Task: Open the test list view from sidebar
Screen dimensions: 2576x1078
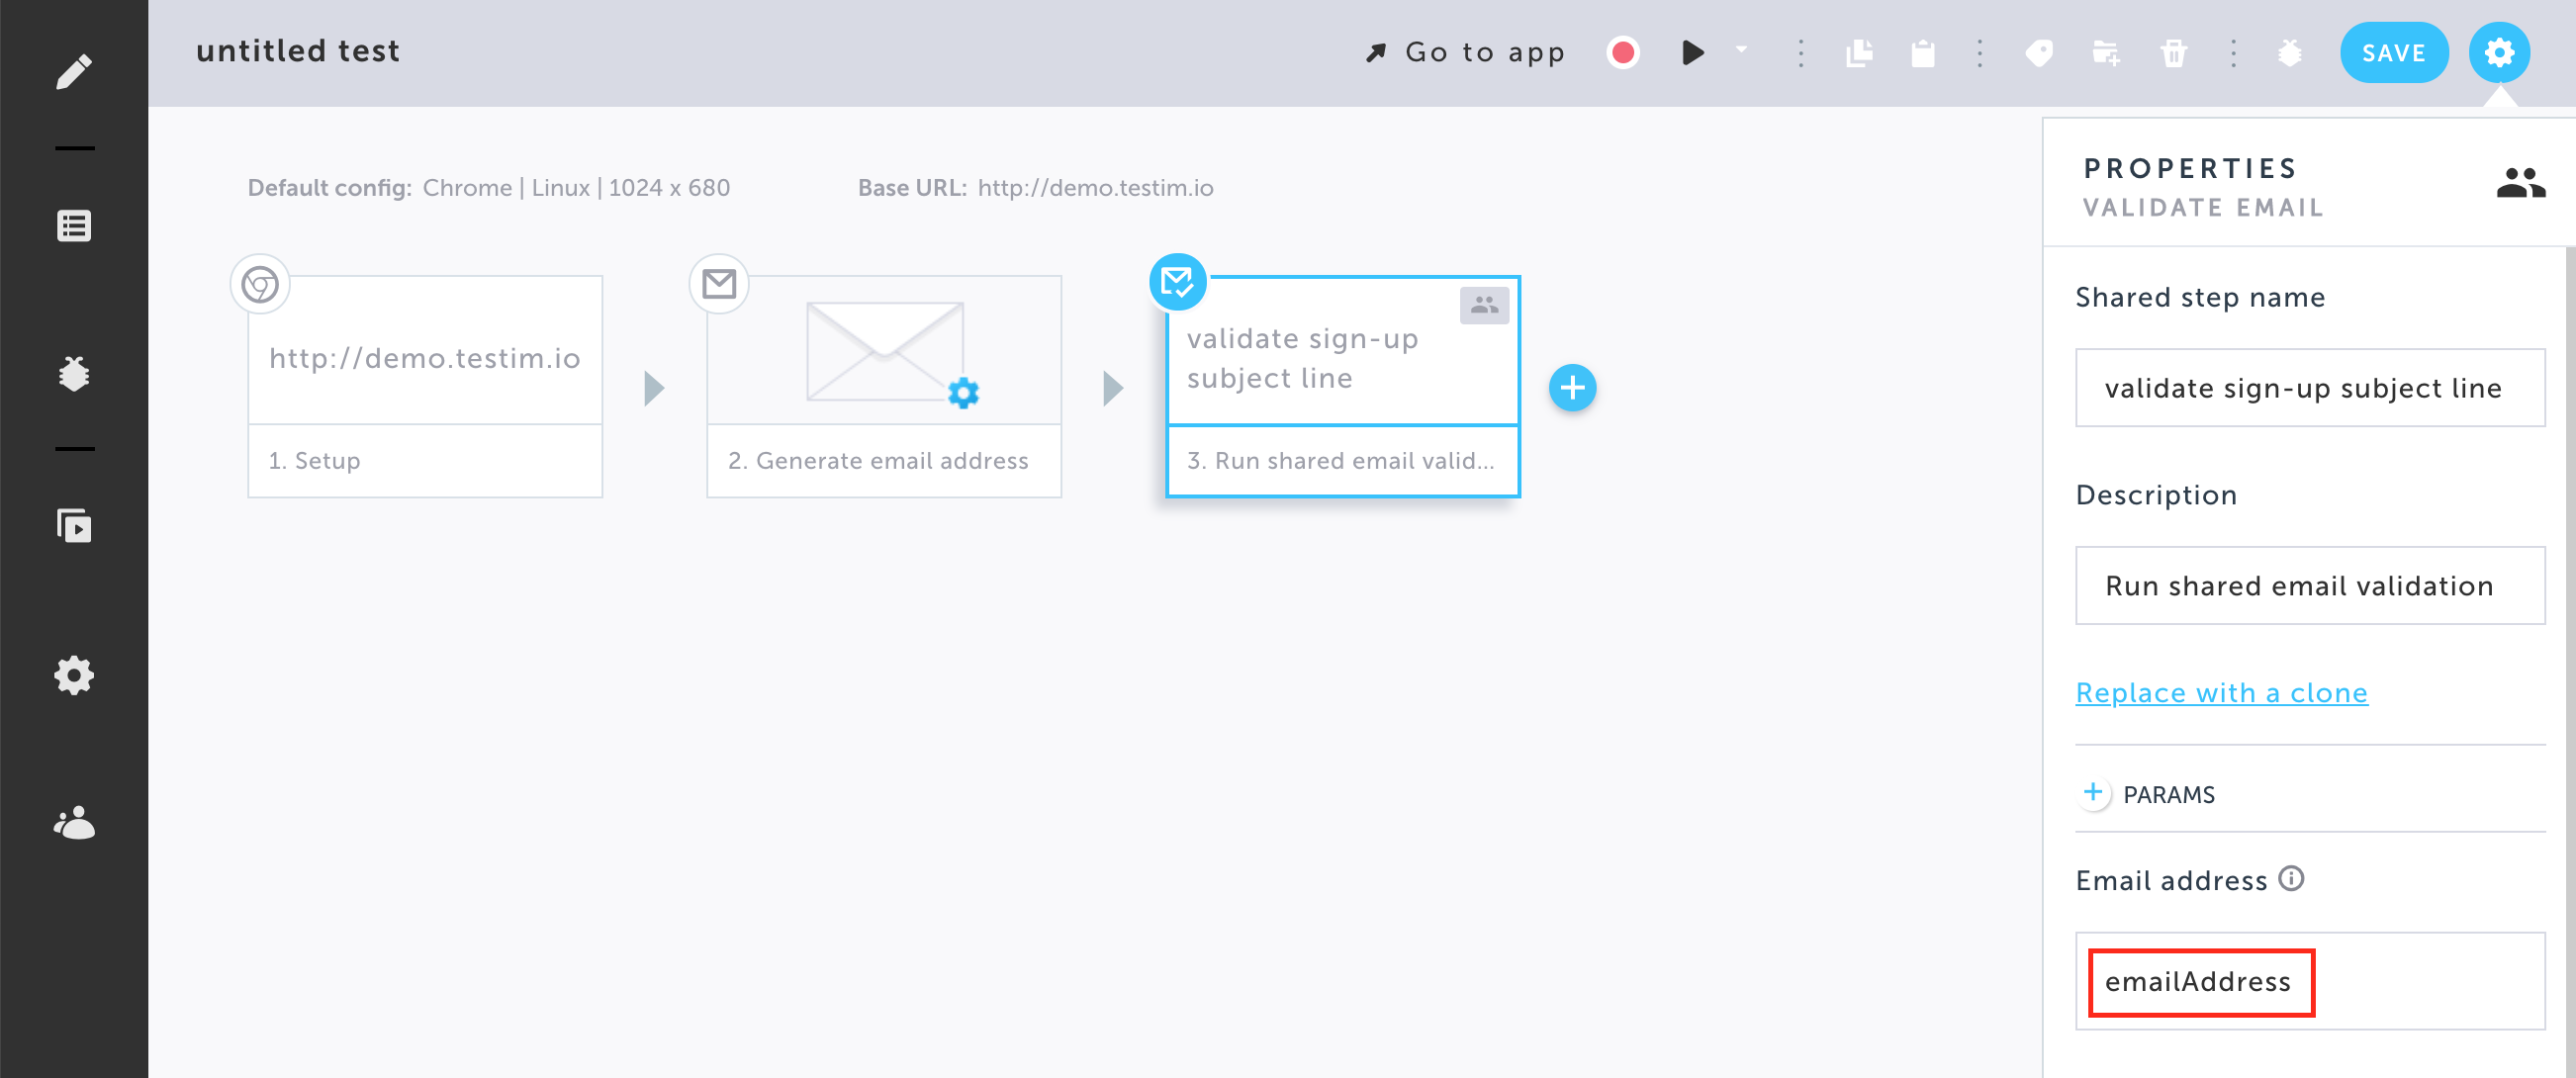Action: click(73, 226)
